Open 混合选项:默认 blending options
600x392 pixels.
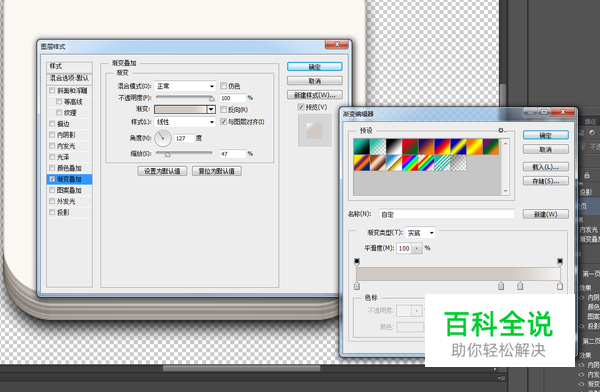(69, 78)
